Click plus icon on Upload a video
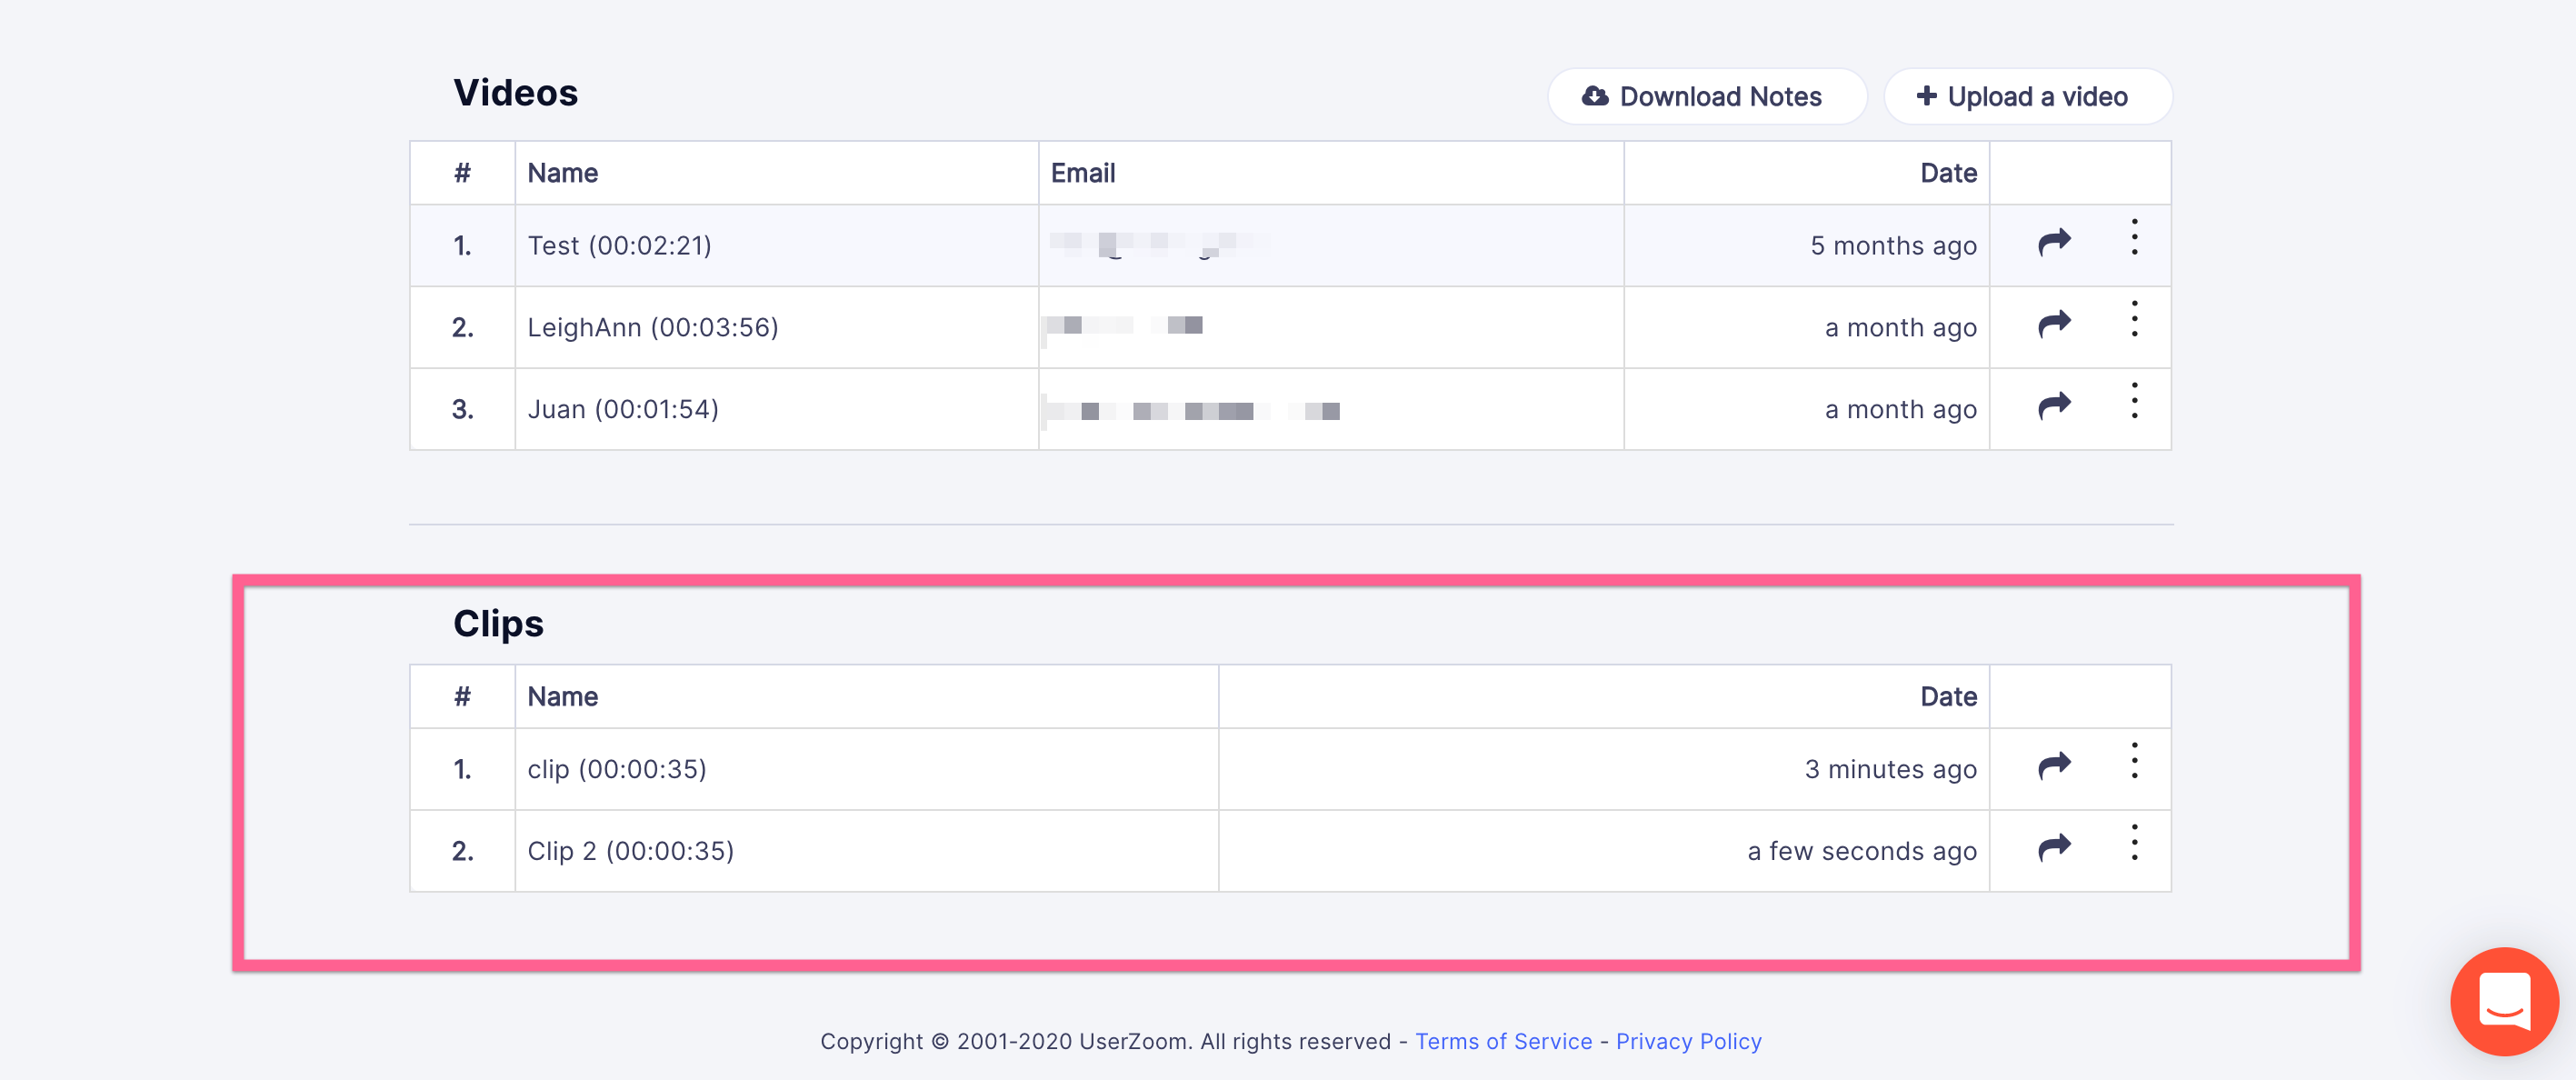The image size is (2576, 1080). 1926,95
